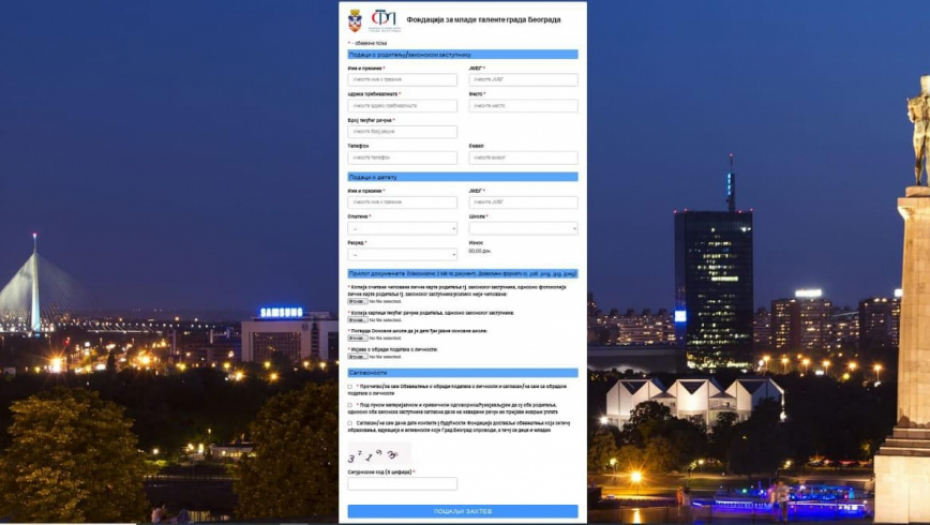Screen dimensions: 930x525
Task: Click Browse for the personal data processing statement
Action: [357, 356]
